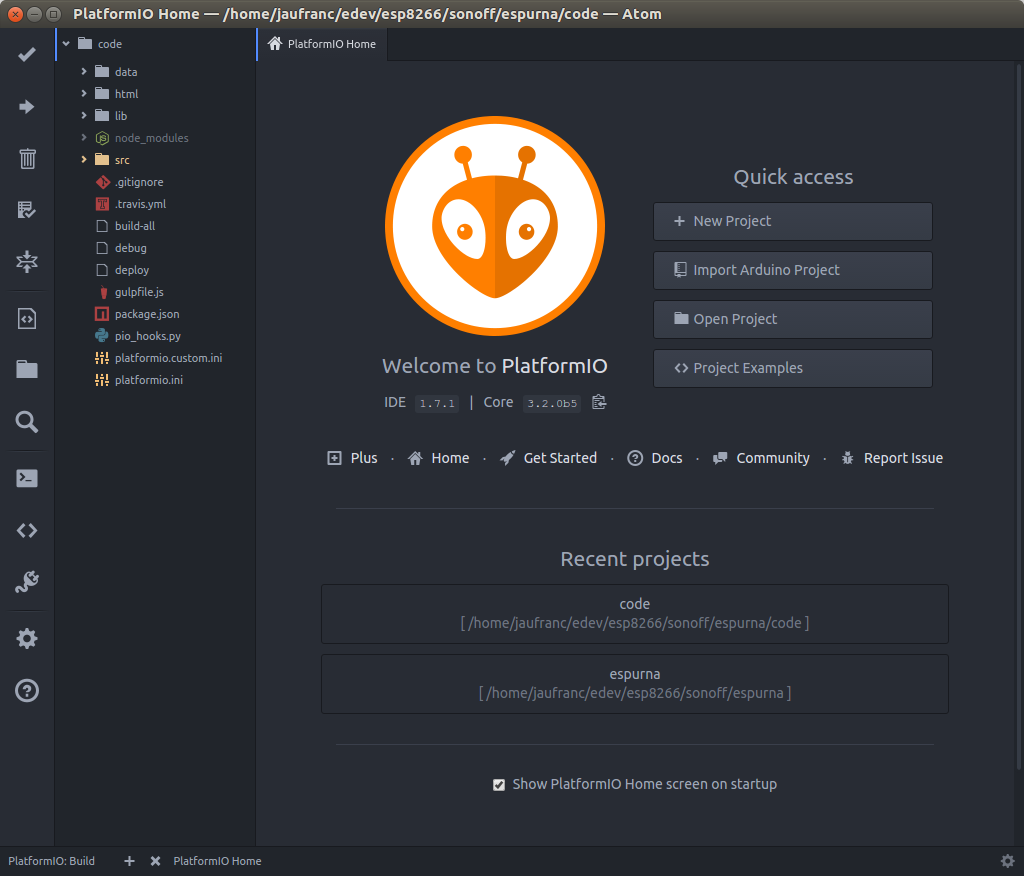Click the New Project button

click(x=793, y=221)
